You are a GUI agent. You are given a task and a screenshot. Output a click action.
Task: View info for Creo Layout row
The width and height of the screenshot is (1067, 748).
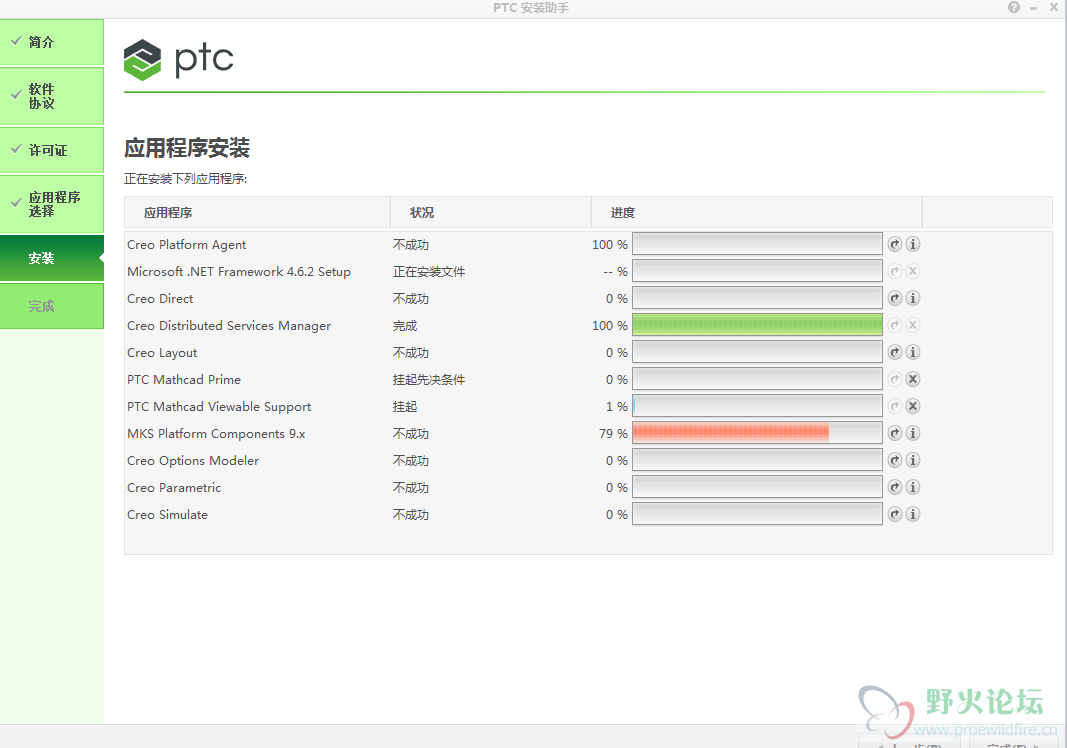click(x=913, y=352)
